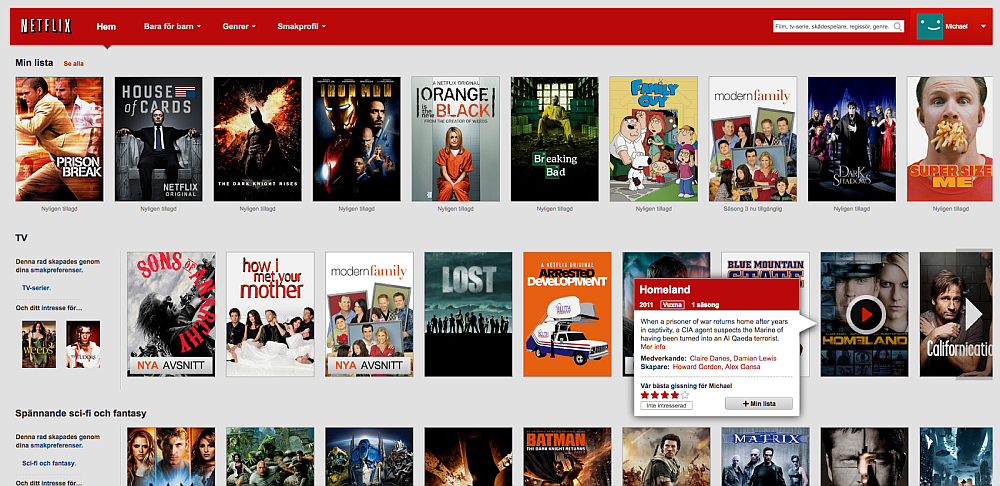Select the House of Cards poster
The image size is (1000, 486).
point(159,139)
